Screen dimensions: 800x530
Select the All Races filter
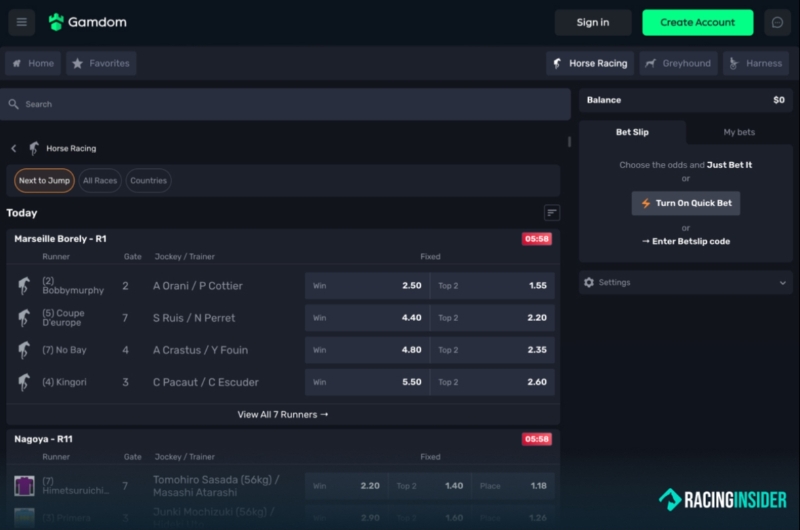(100, 181)
